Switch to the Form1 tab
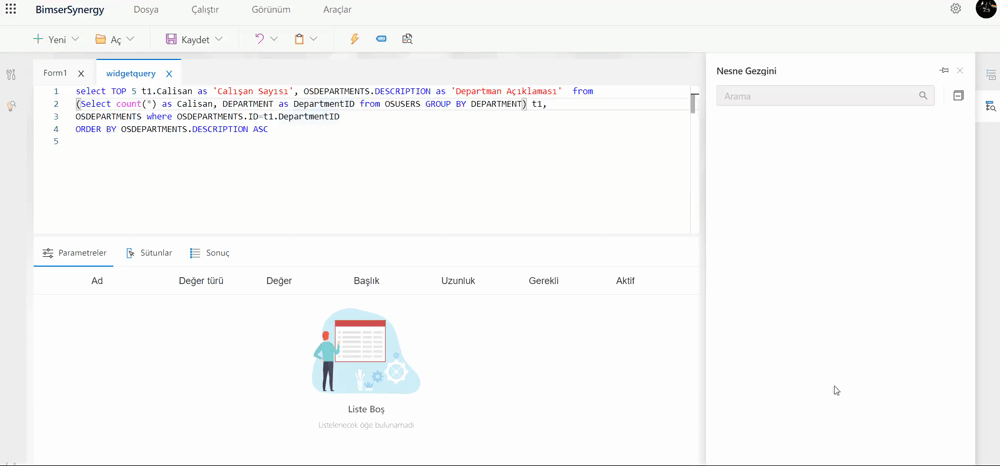Image resolution: width=1000 pixels, height=466 pixels. [x=55, y=73]
